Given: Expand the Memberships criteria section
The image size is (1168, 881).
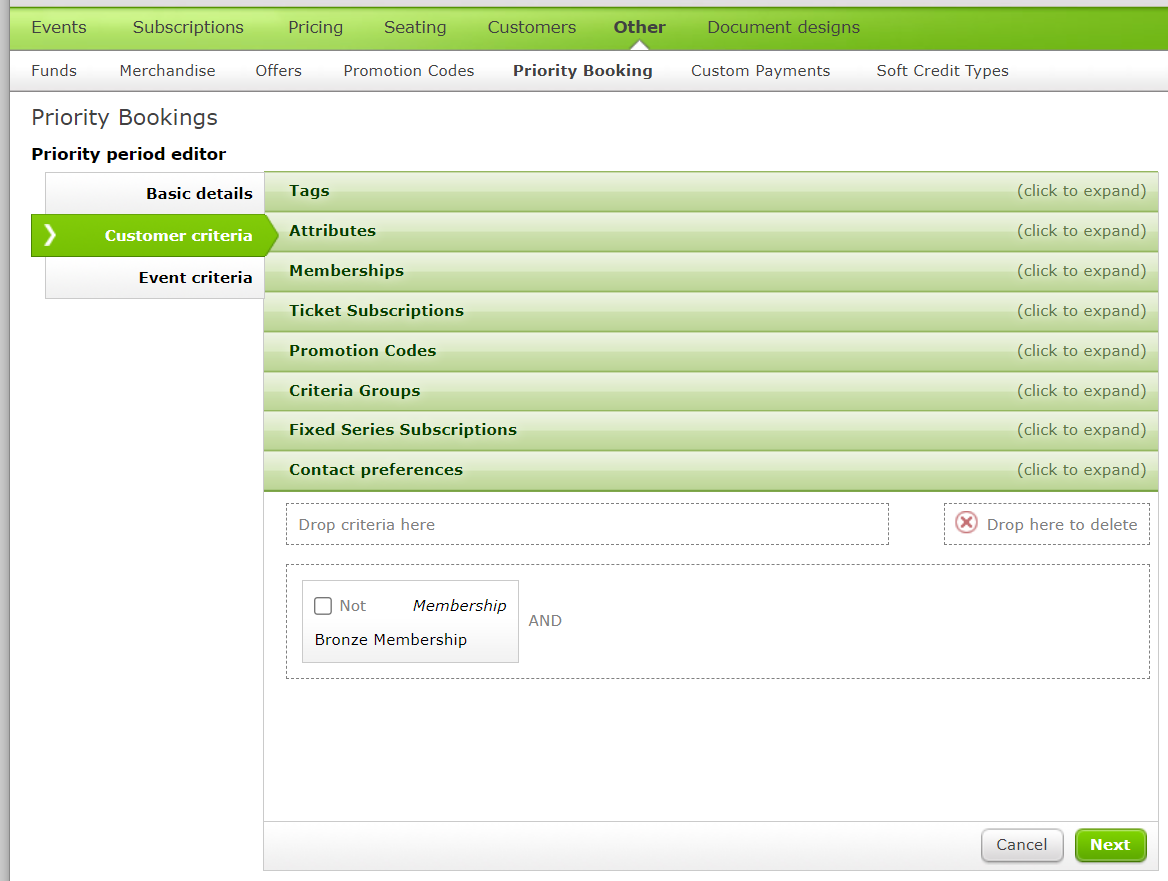Looking at the screenshot, I should pyautogui.click(x=711, y=271).
